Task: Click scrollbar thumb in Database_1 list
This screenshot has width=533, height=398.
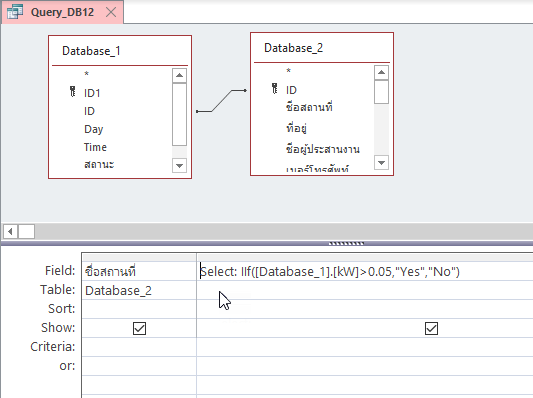Action: point(179,115)
